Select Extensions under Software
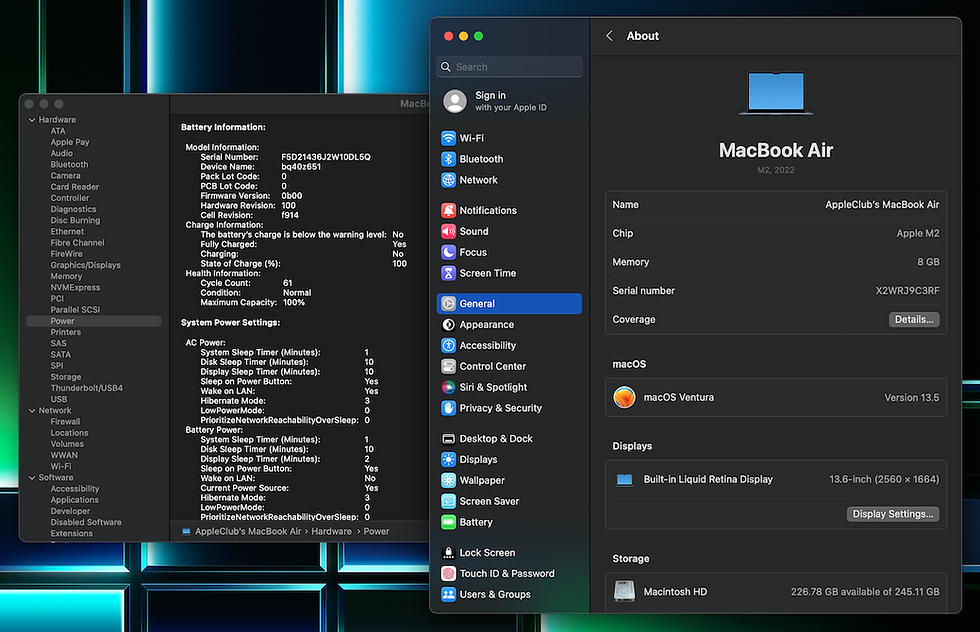Viewport: 980px width, 632px height. coord(72,534)
